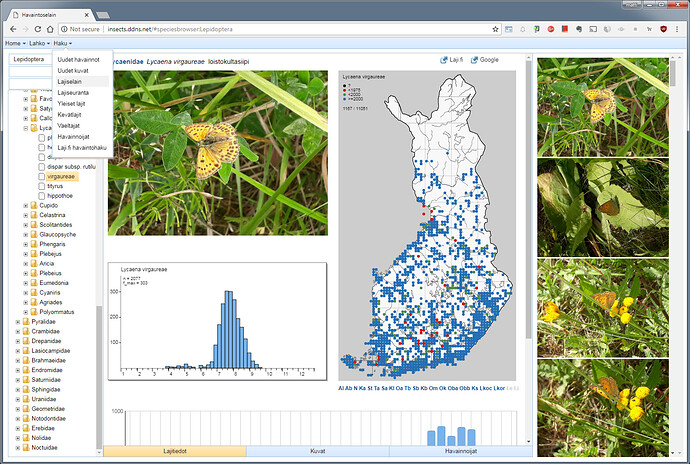The height and width of the screenshot is (464, 690).
Task: Tick the virgaureae checkbox
Action: [x=41, y=177]
